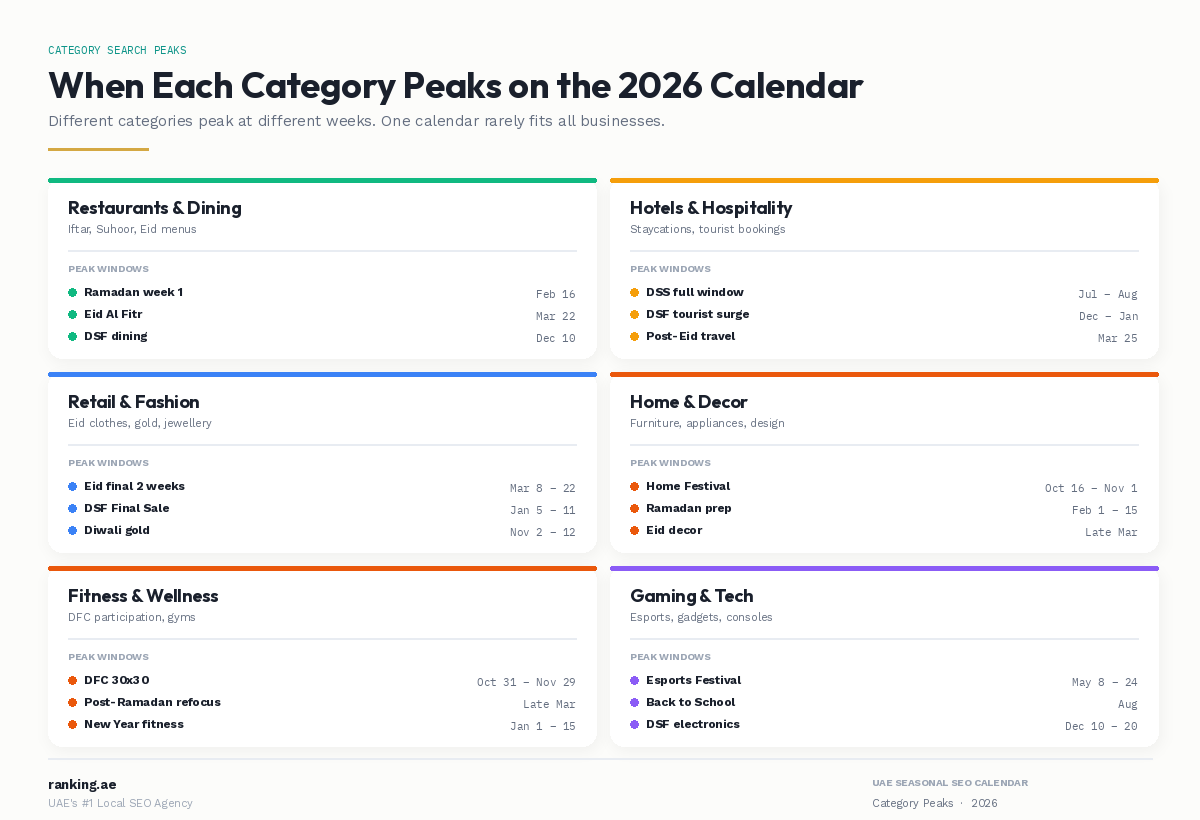Click the Hotels & Hospitality heading
1200x820 pixels.
click(710, 208)
